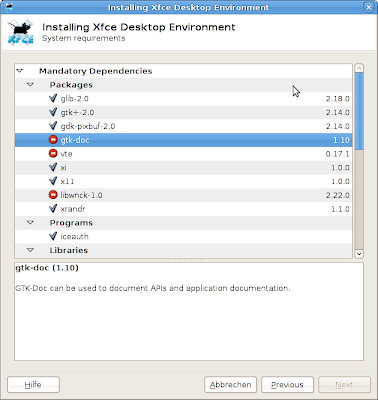378x400 pixels.
Task: Select the vte package row
Action: point(183,154)
